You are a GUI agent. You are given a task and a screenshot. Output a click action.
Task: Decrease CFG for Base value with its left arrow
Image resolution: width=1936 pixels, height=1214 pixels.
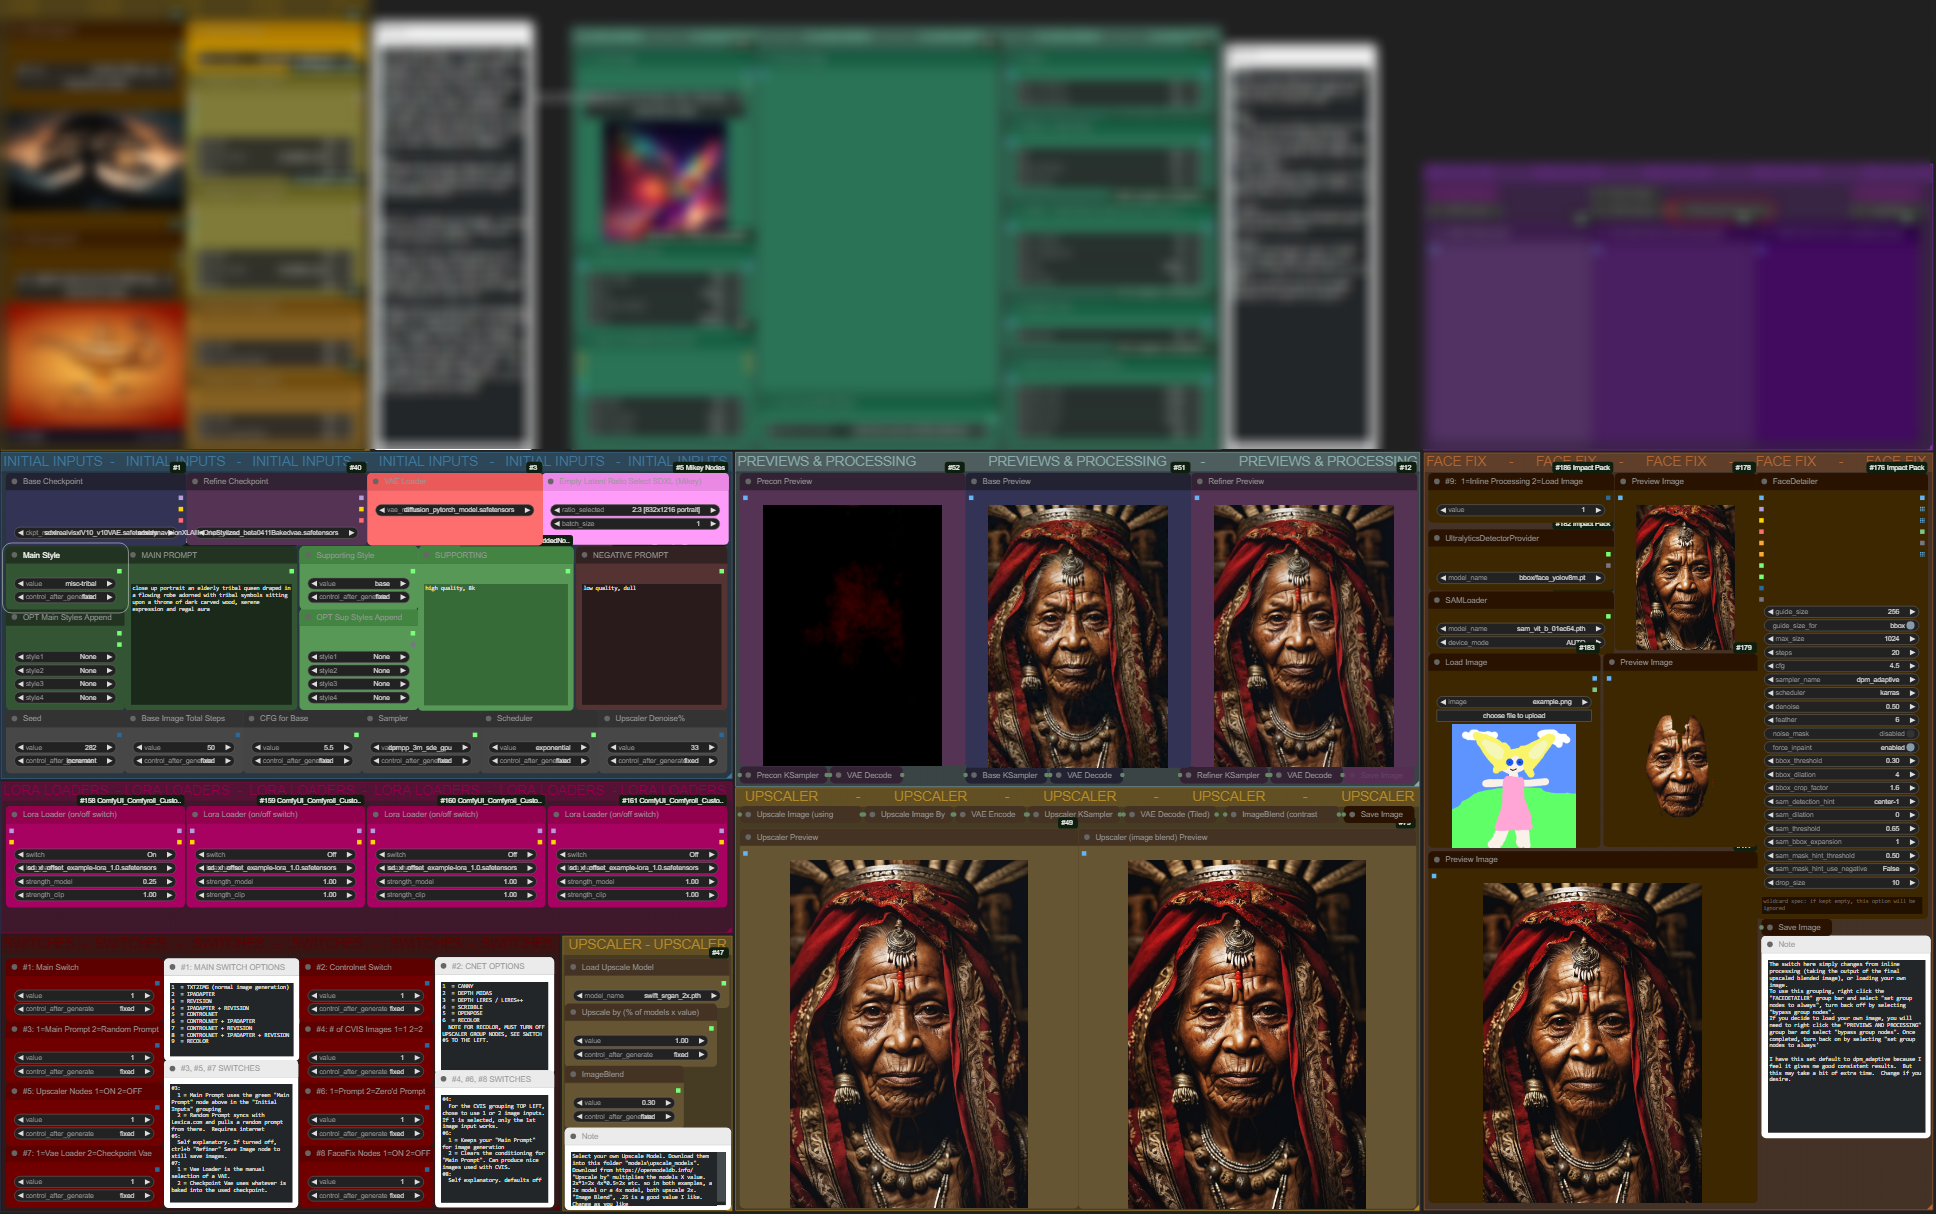257,747
